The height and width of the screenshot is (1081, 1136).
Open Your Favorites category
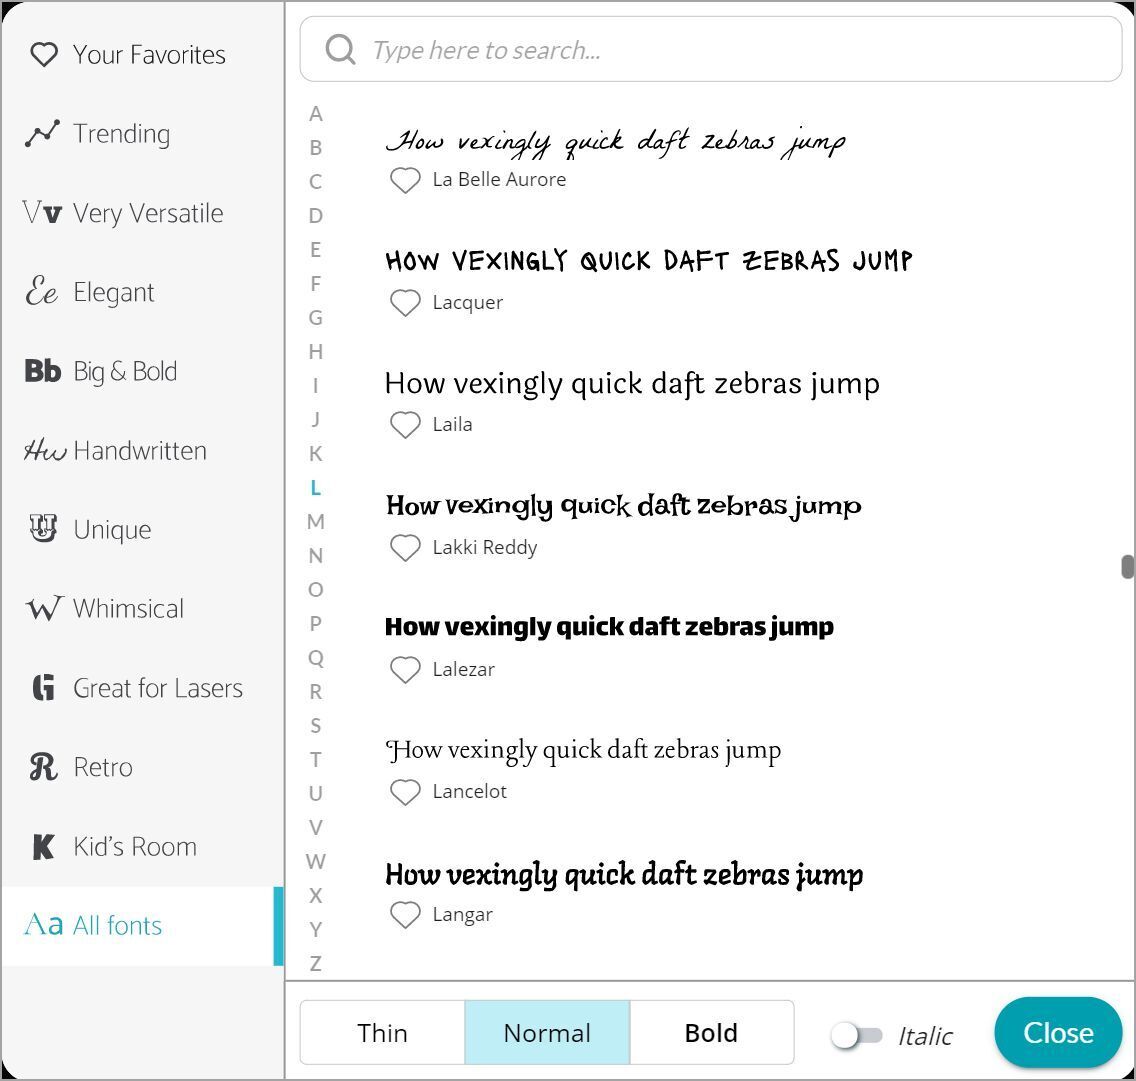pos(142,54)
